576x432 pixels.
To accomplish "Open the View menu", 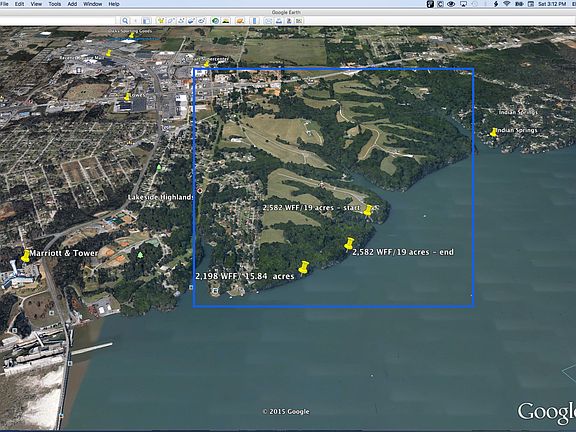I will 36,4.
